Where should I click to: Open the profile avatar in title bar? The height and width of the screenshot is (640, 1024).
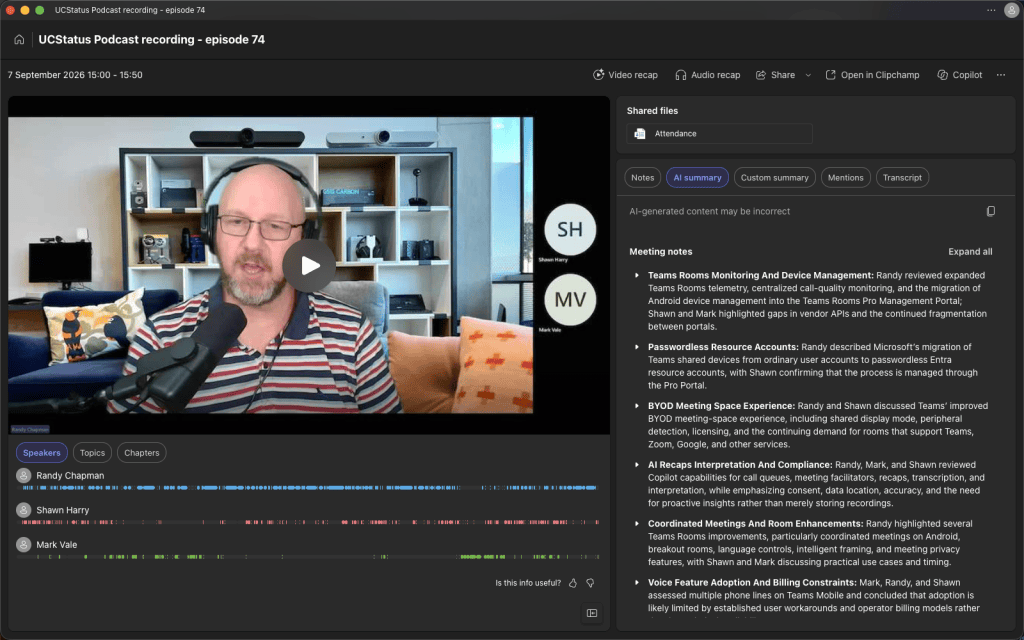point(1010,10)
